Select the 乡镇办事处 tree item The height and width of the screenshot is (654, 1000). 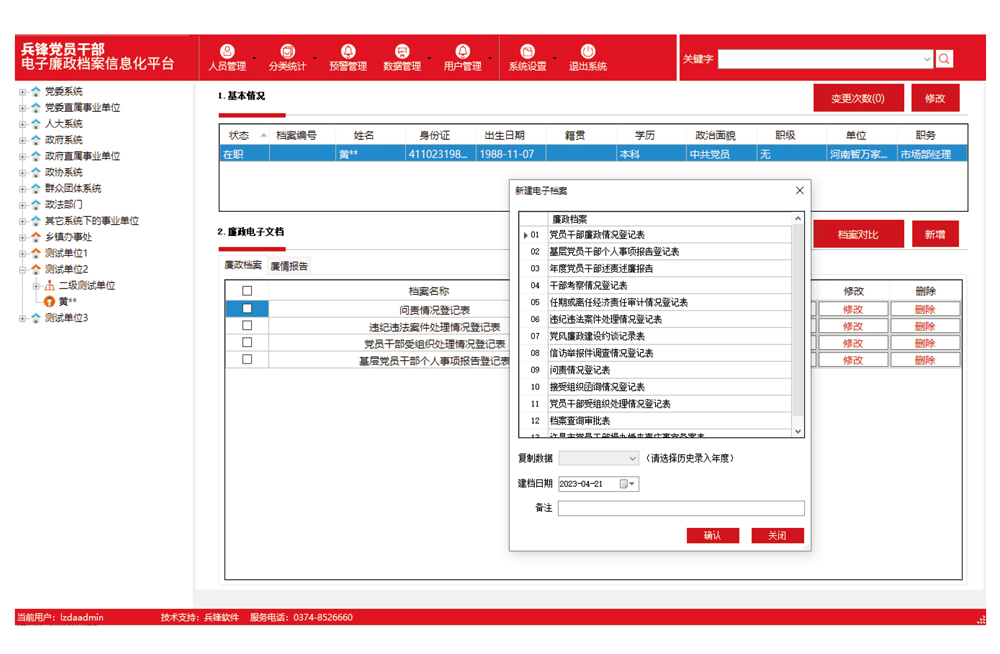pos(68,237)
